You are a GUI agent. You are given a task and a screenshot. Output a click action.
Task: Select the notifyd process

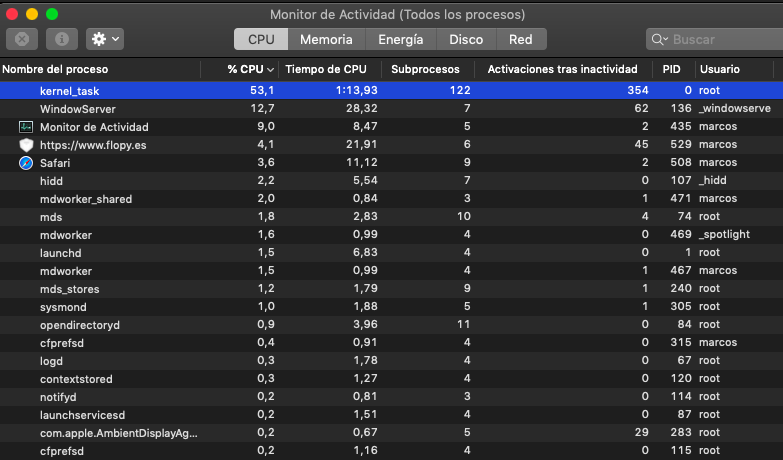pos(58,397)
